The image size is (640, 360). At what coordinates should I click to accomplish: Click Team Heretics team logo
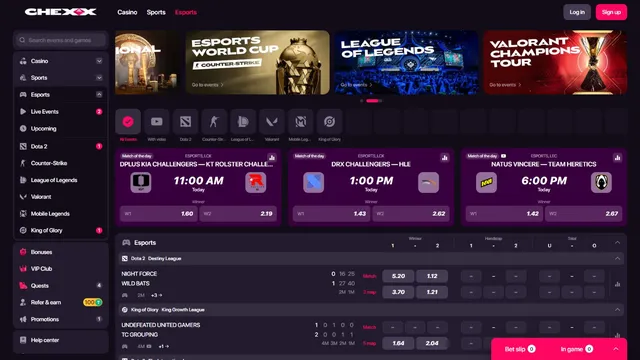pyautogui.click(x=601, y=182)
